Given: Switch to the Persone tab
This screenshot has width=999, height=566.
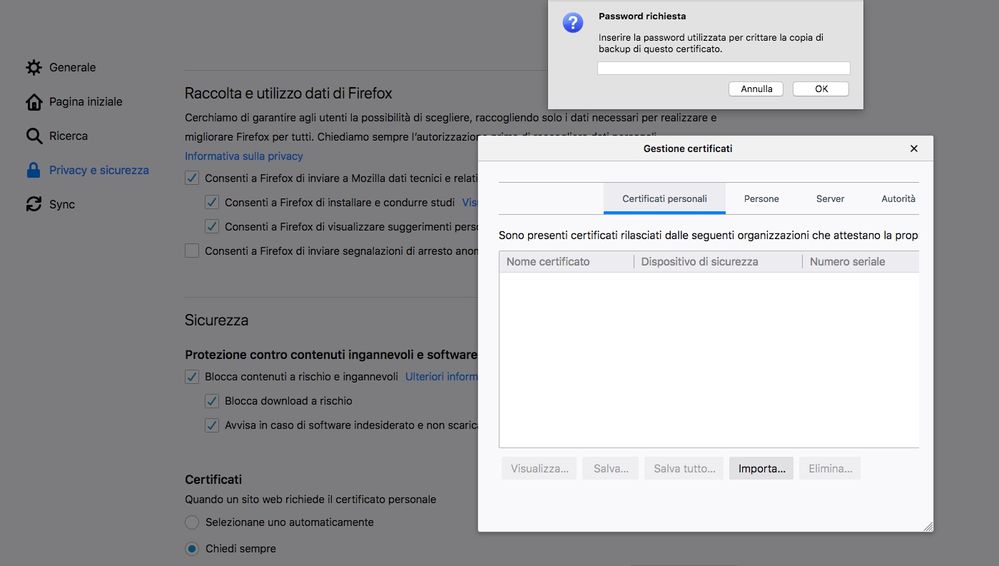Looking at the screenshot, I should (761, 199).
